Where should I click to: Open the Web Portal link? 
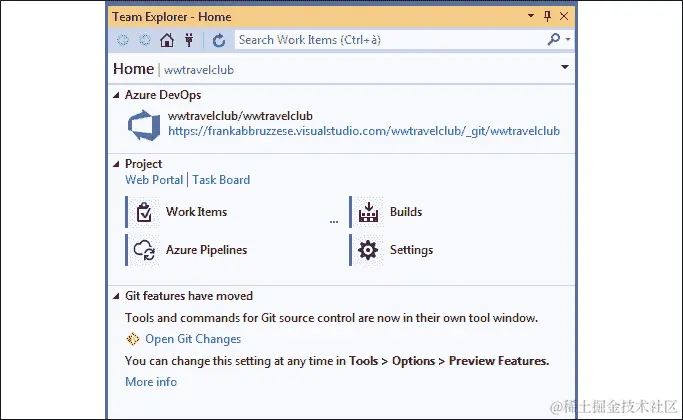154,180
